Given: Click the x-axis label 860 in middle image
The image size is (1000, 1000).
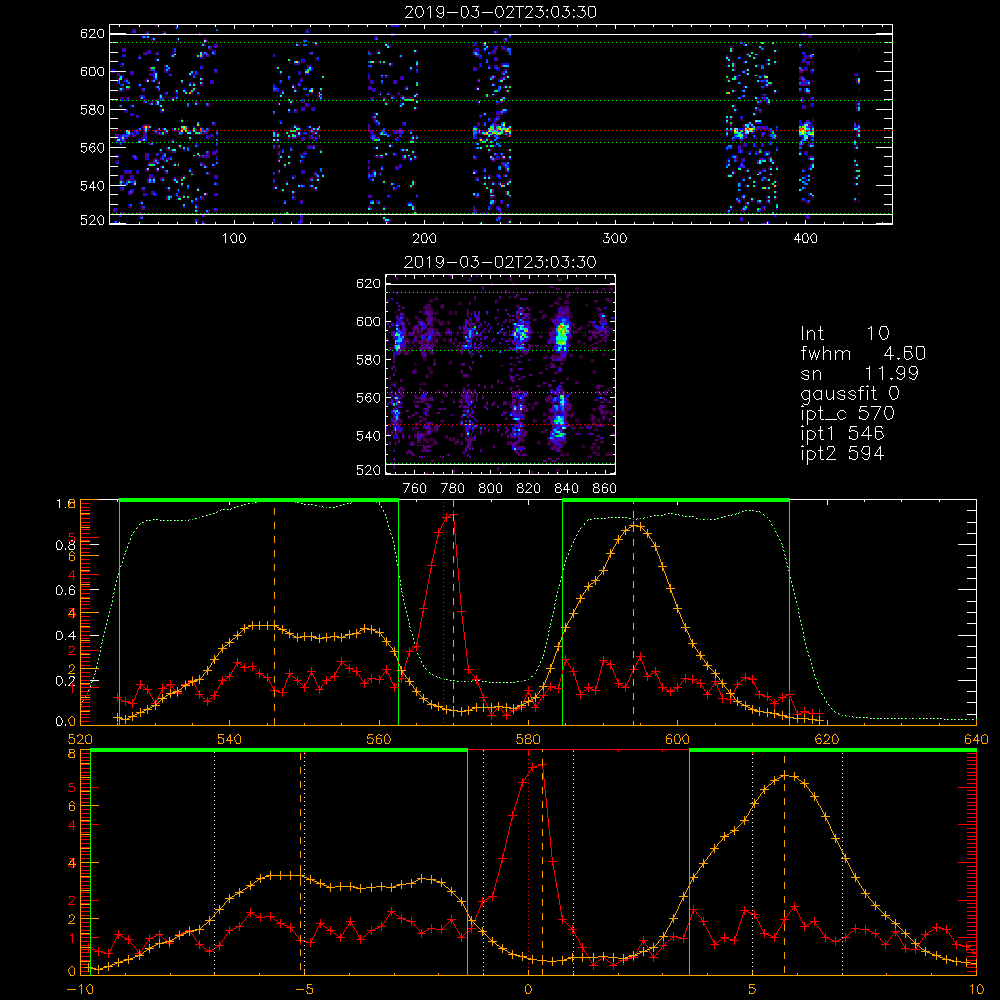Looking at the screenshot, I should click(x=604, y=489).
